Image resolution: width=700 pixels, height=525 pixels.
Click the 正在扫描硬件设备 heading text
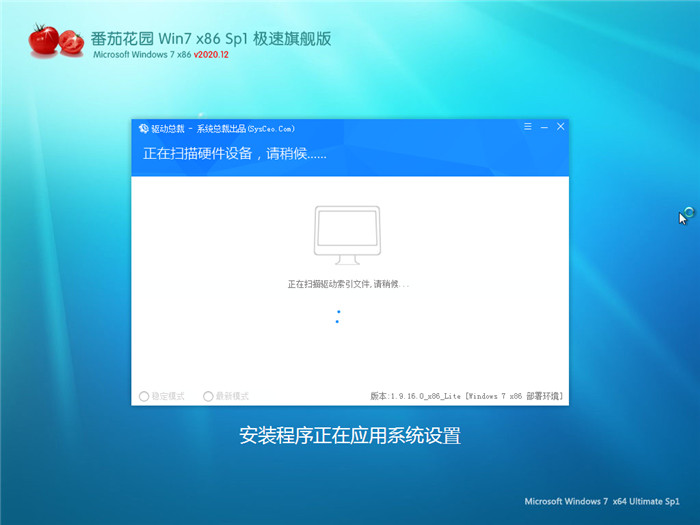[235, 154]
